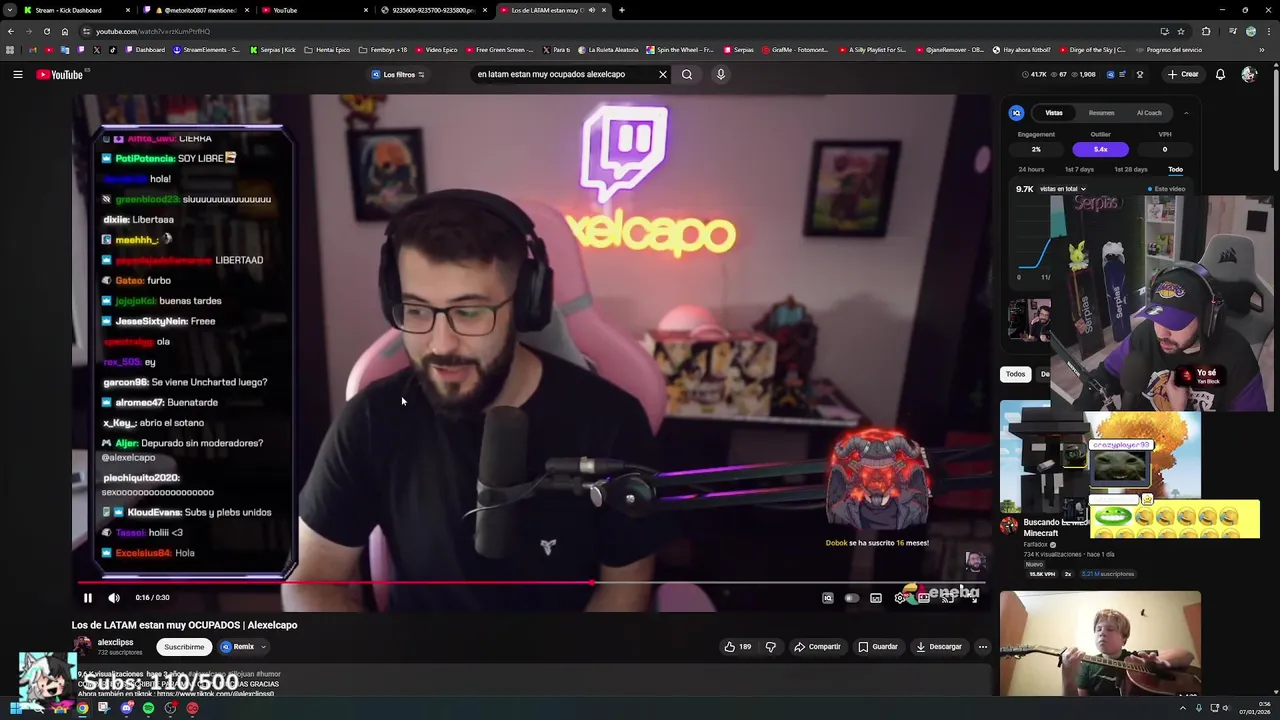
Task: Switch to the Vistas tab
Action: pyautogui.click(x=1054, y=113)
